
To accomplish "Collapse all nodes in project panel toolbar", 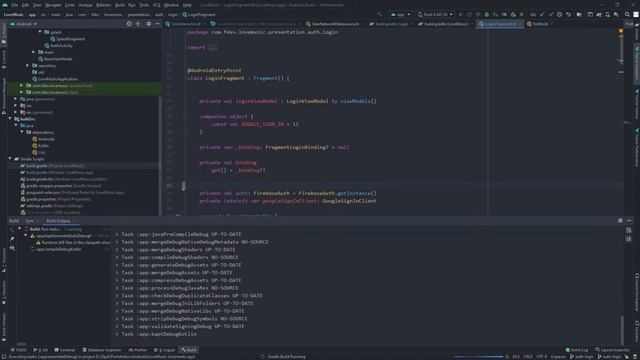I will click(x=138, y=24).
